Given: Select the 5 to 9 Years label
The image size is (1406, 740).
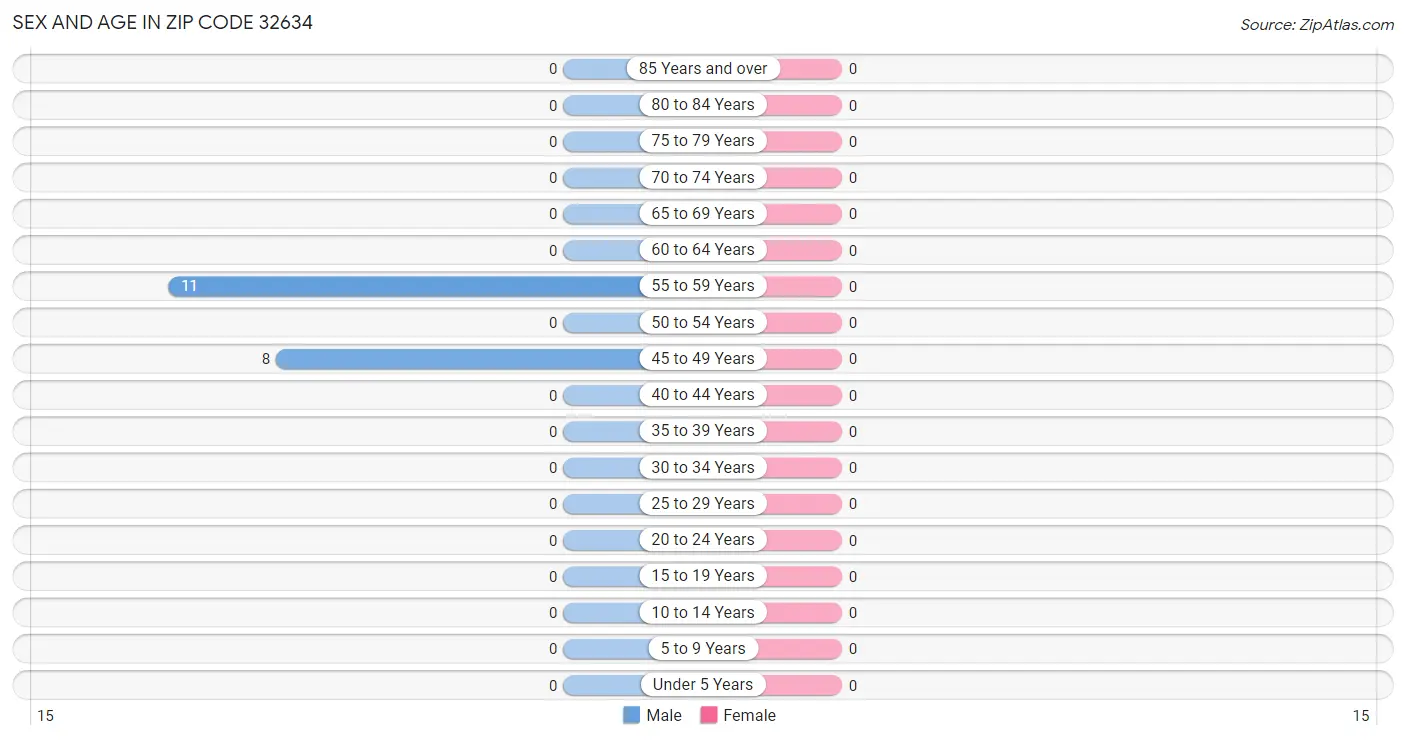Looking at the screenshot, I should click(x=703, y=648).
